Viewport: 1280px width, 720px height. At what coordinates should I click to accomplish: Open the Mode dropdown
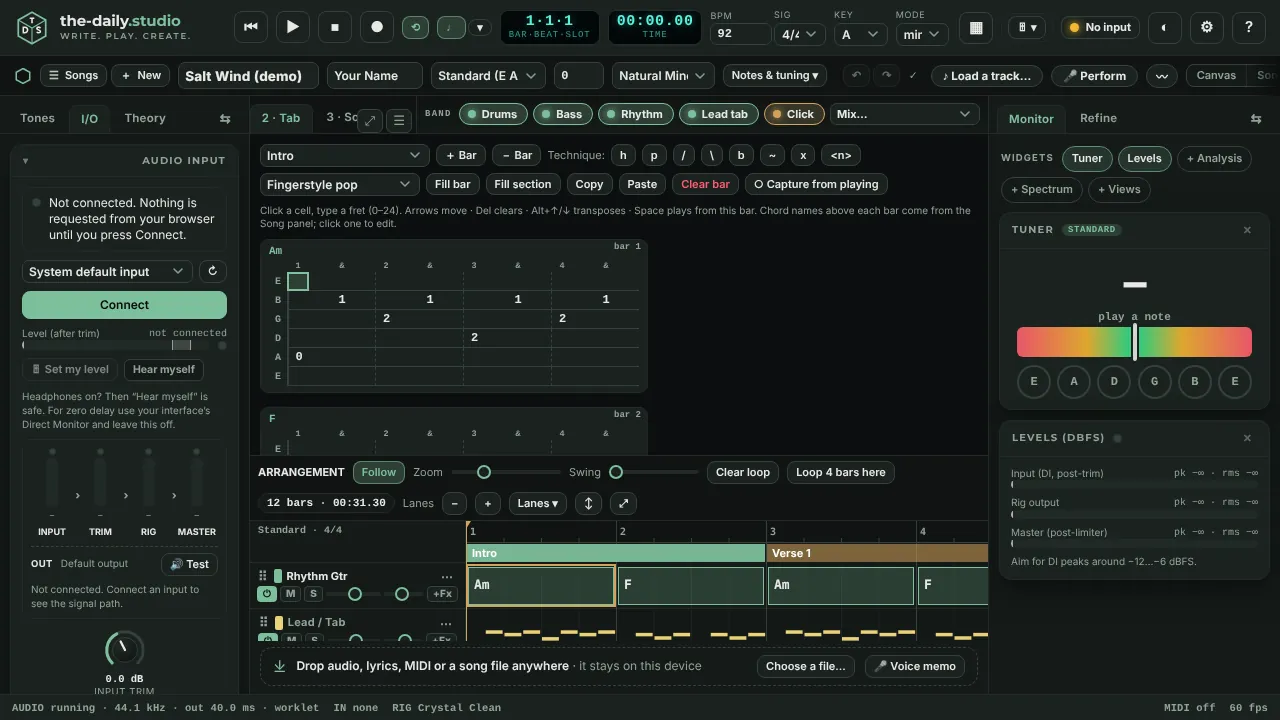pyautogui.click(x=922, y=34)
